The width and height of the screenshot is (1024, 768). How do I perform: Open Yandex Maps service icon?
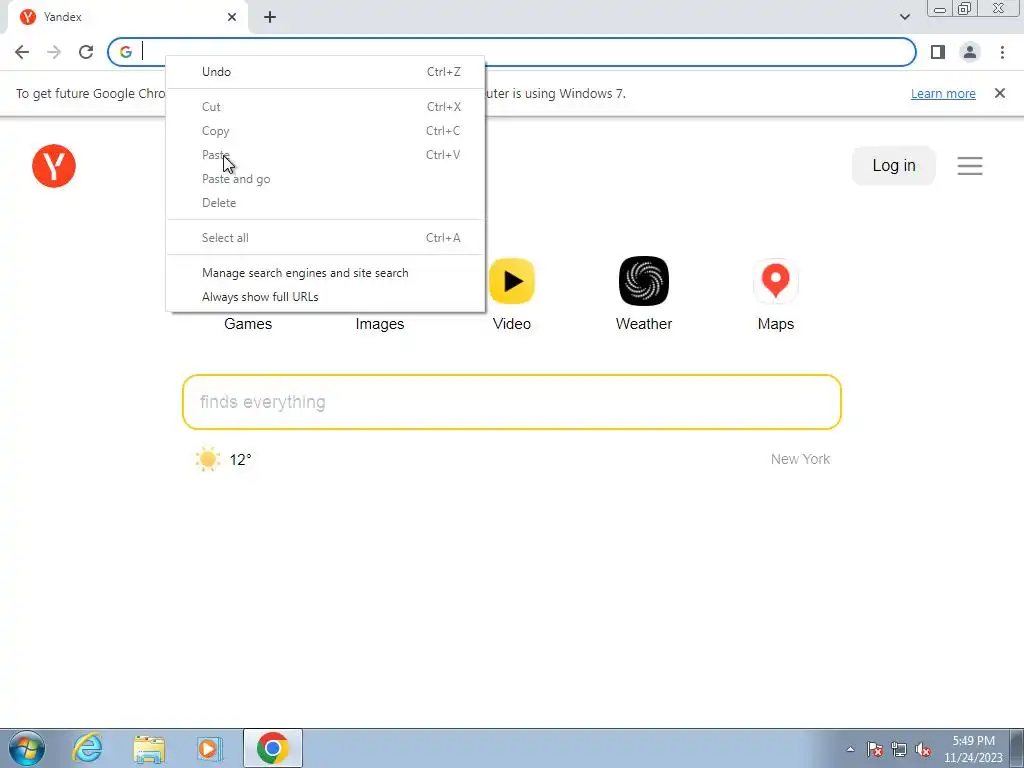click(776, 281)
